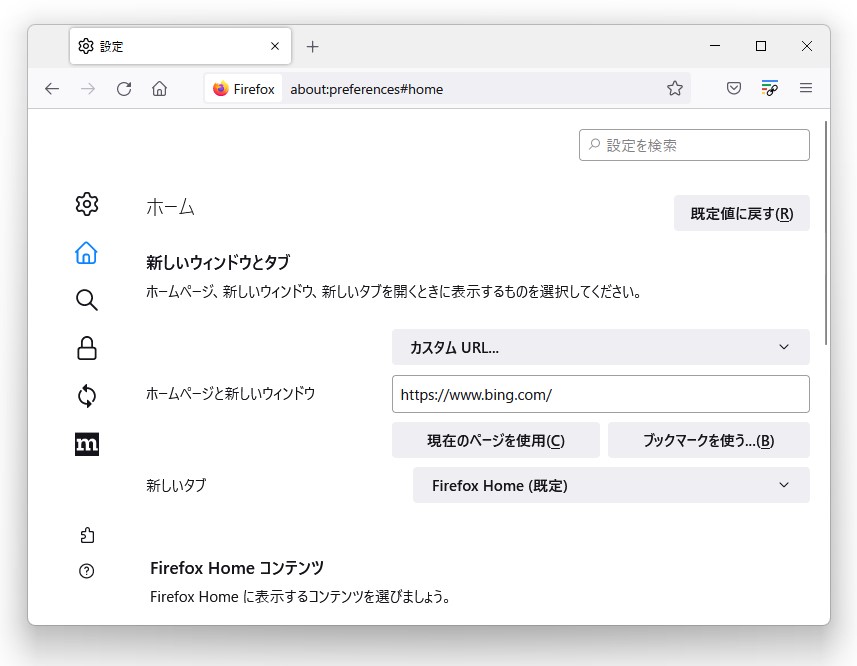Open the Search settings via magnifier icon
The width and height of the screenshot is (857, 666).
(x=87, y=300)
